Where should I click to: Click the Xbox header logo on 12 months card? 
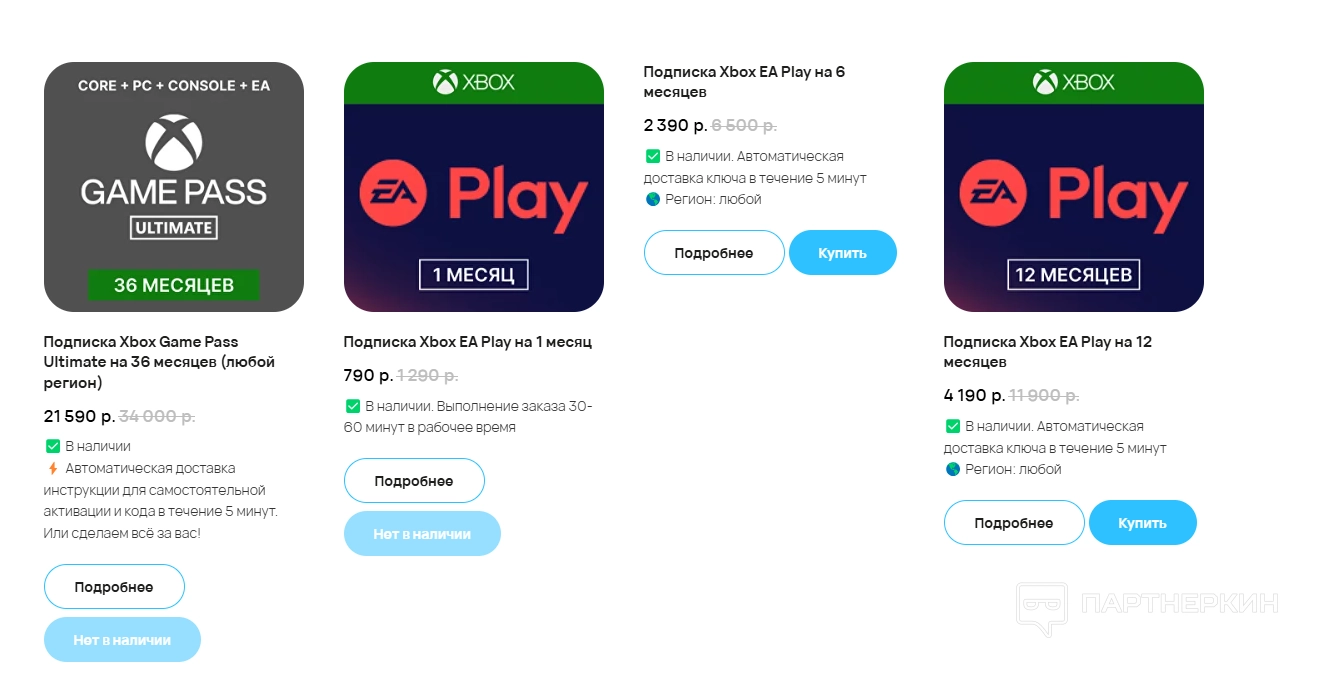(1074, 82)
